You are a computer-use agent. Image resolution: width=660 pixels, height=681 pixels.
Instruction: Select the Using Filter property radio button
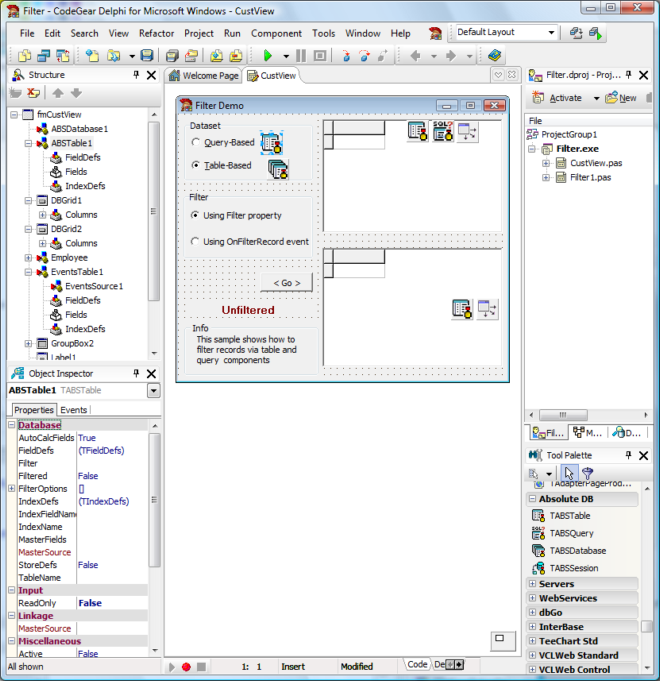click(195, 215)
